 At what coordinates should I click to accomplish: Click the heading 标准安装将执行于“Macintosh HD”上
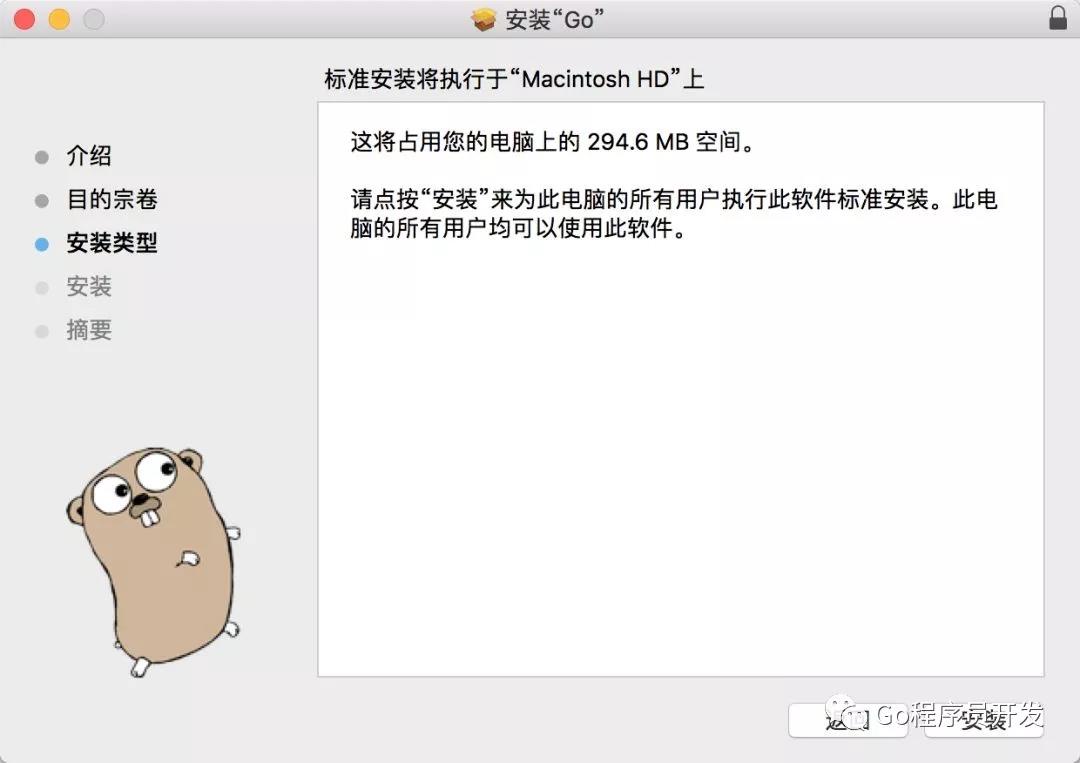(x=514, y=79)
